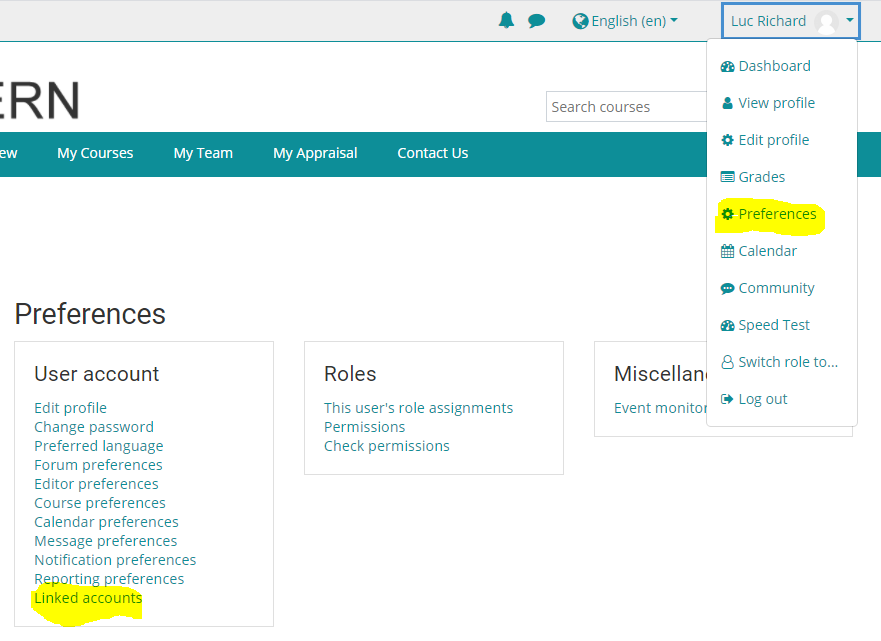Open Notification preferences link

115,560
